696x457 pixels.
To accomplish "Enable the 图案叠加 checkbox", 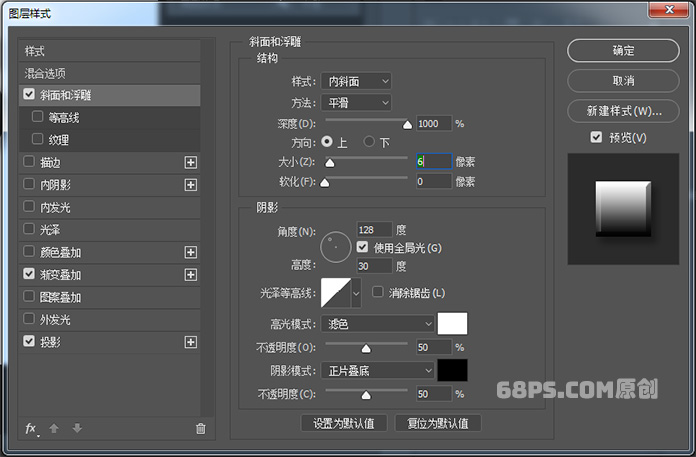I will (29, 296).
